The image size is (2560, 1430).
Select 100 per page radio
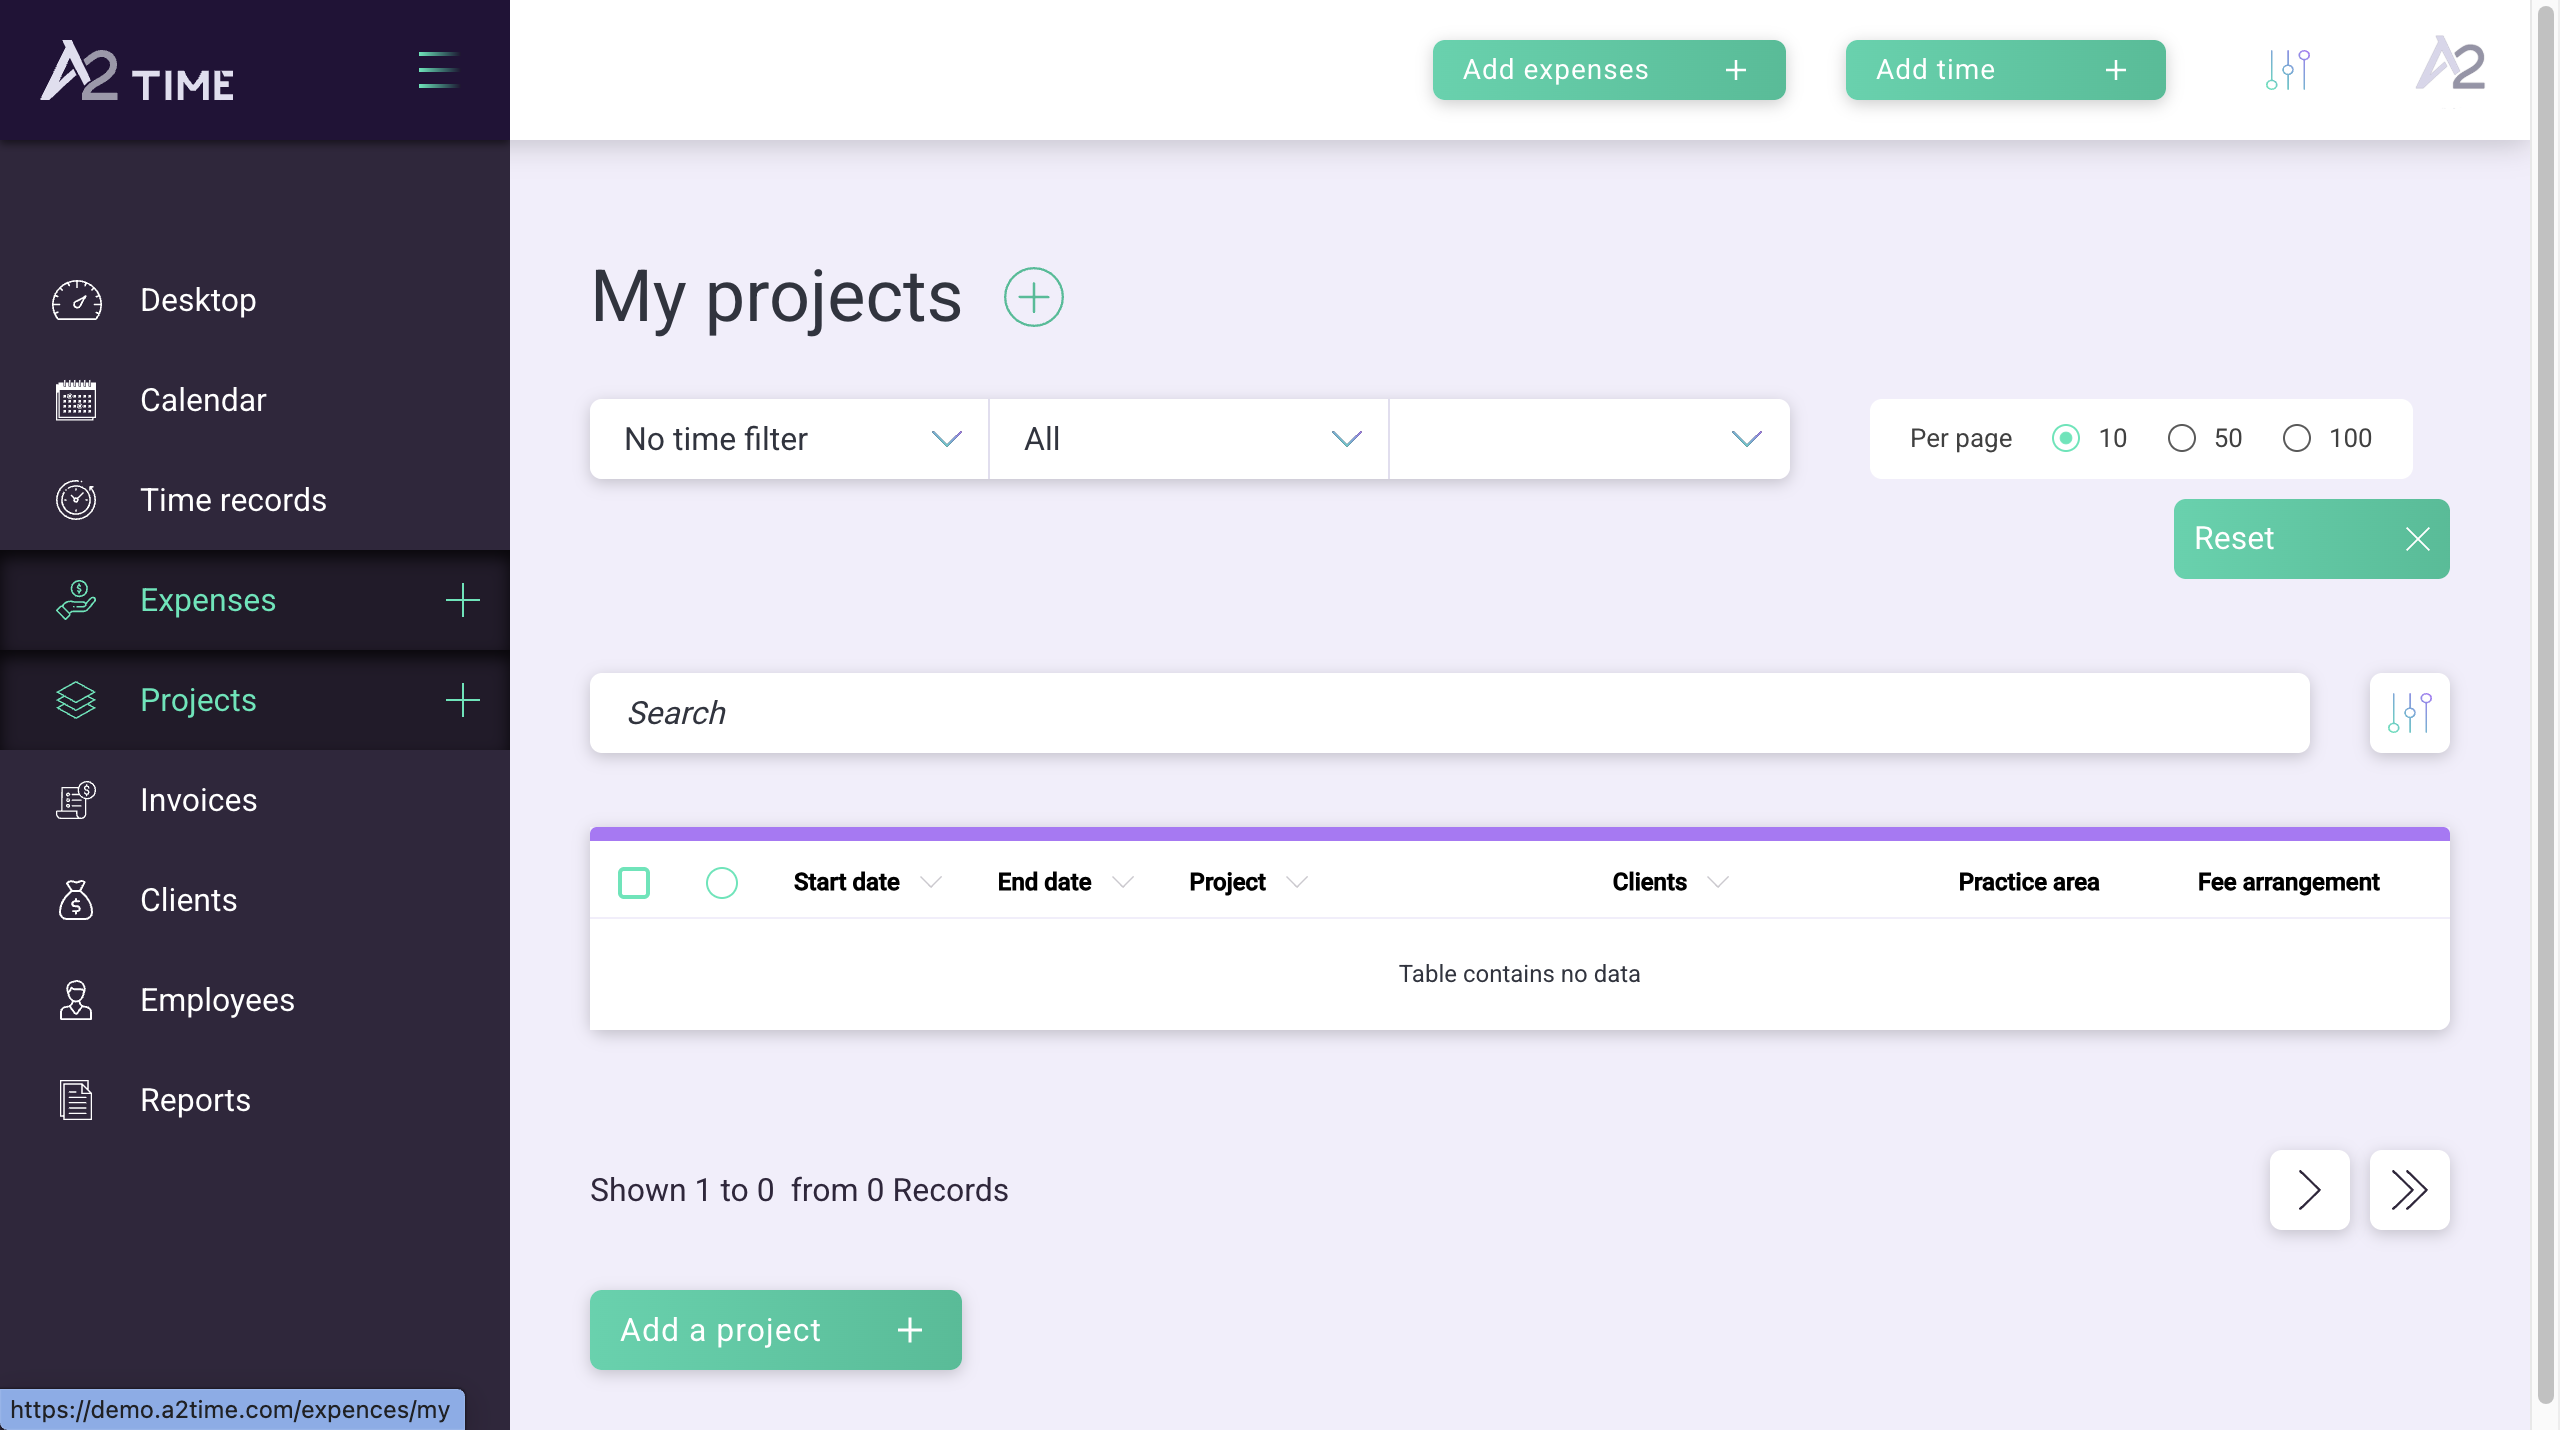(x=2297, y=438)
